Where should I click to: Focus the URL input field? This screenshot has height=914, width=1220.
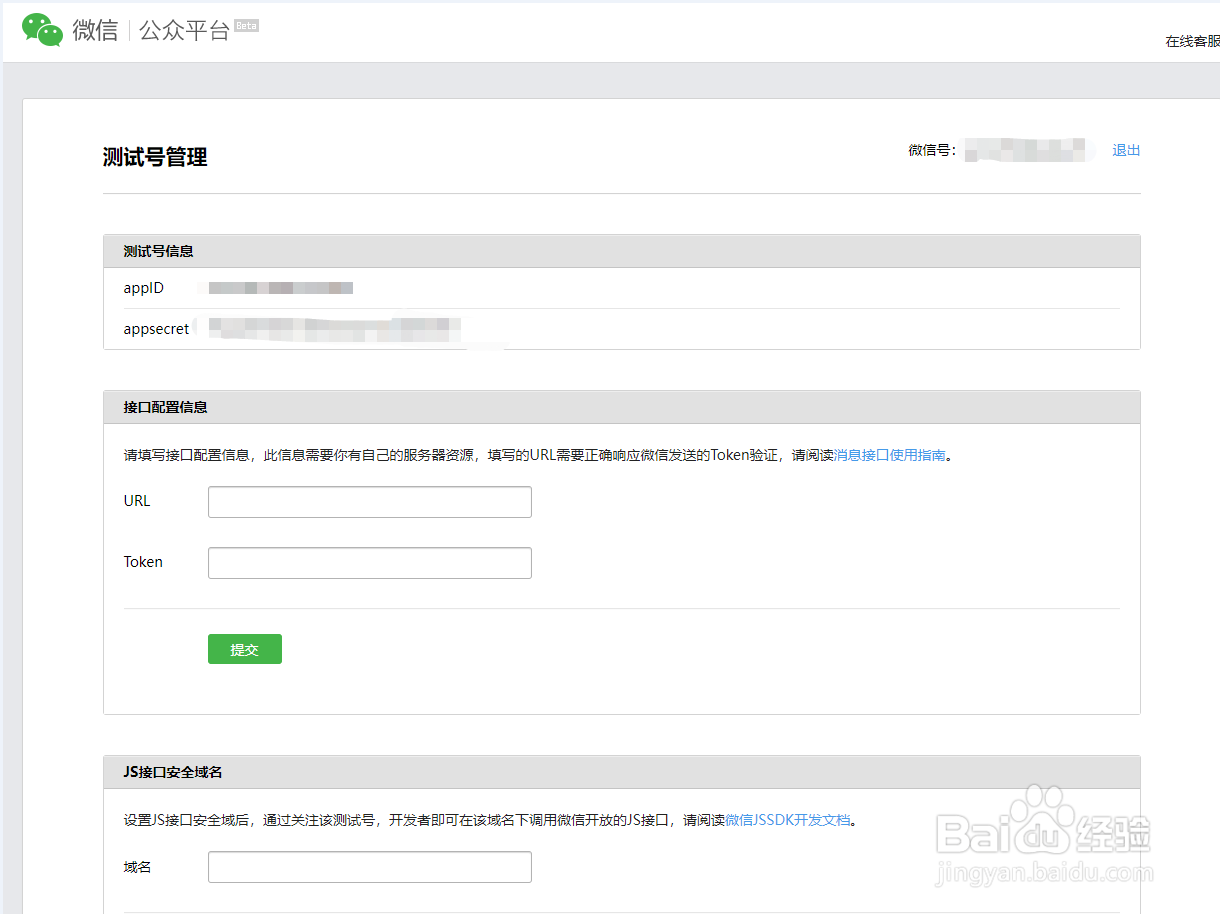370,502
